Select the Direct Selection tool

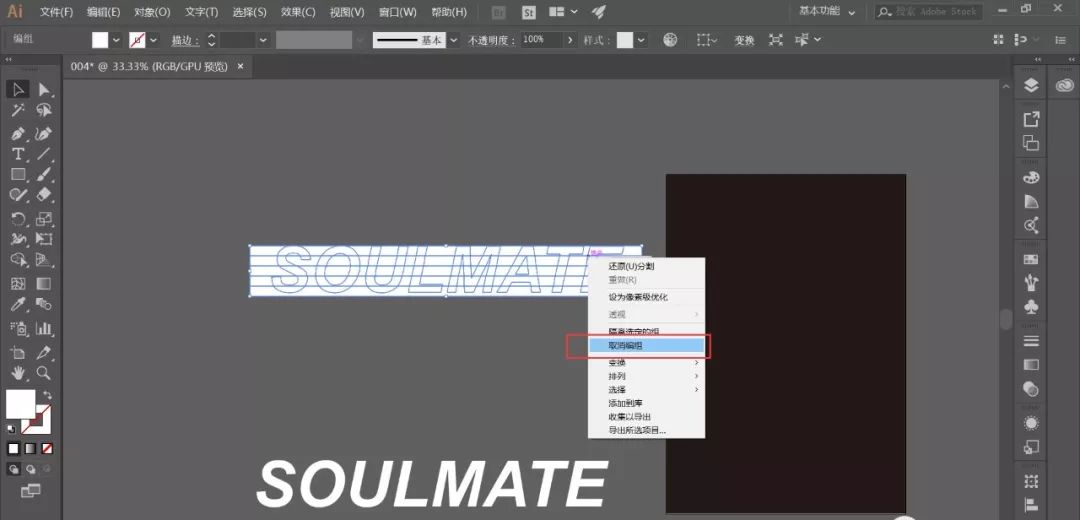44,90
